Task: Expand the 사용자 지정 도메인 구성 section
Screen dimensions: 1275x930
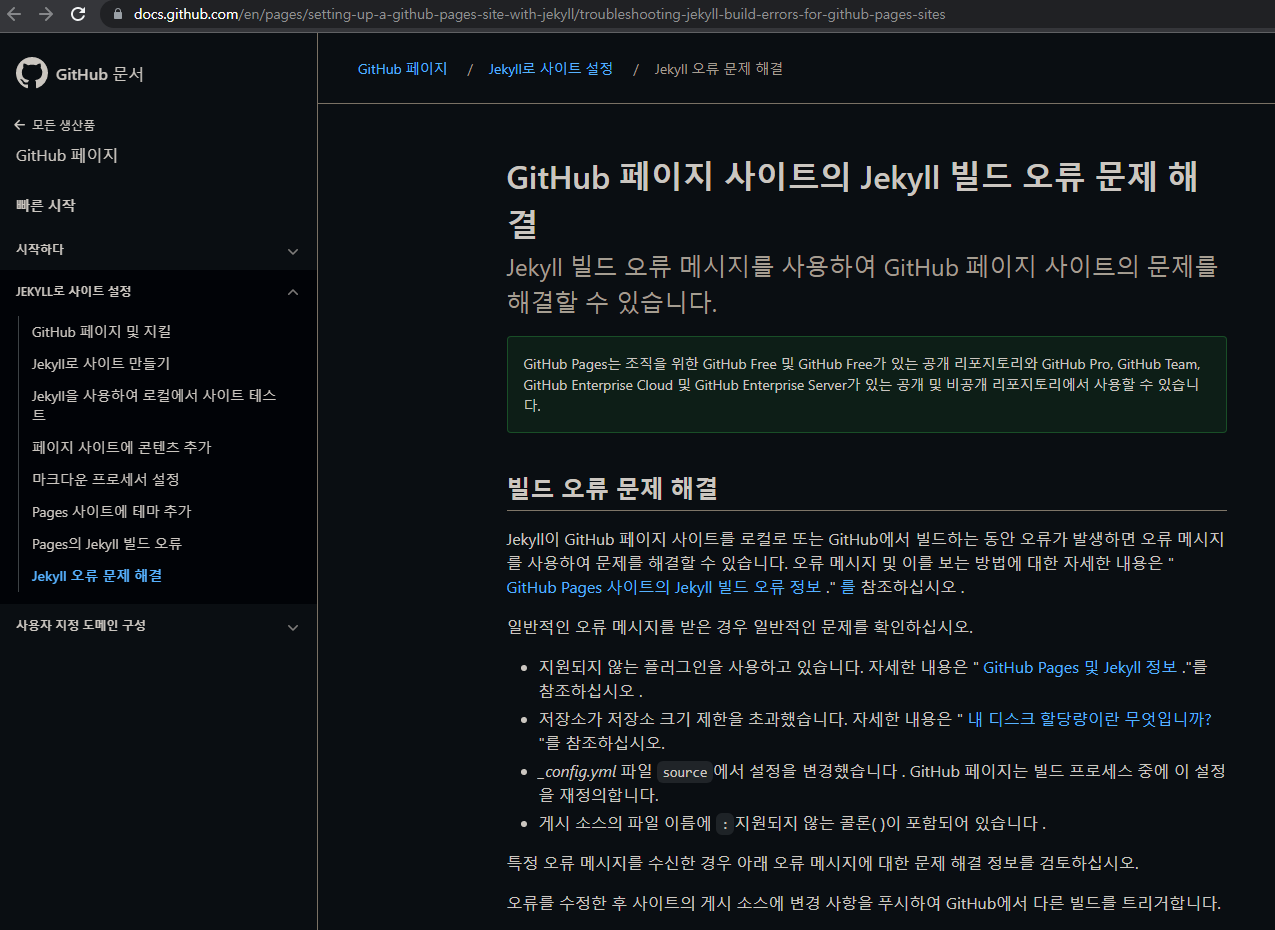Action: (158, 626)
